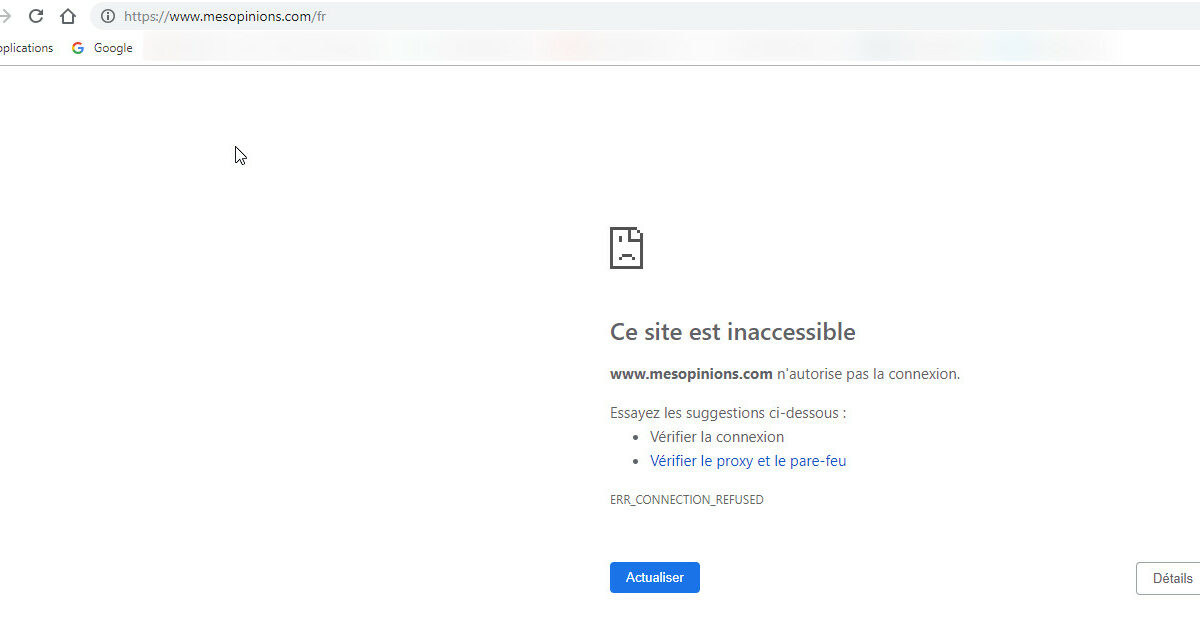Open the Google bookmark label

113,48
